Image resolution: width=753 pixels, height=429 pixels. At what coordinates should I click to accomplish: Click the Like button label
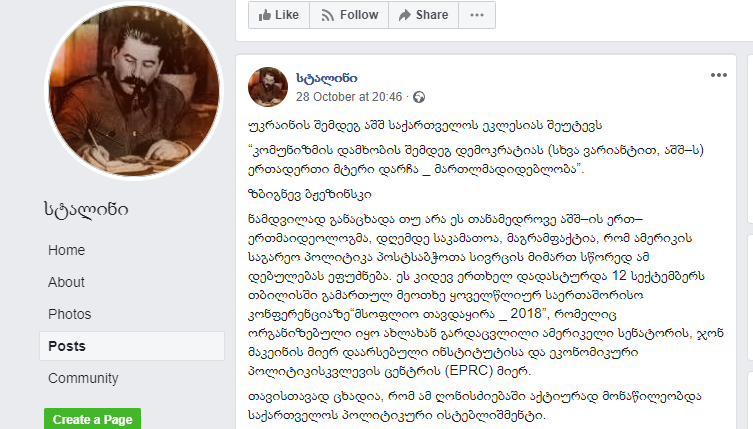287,15
